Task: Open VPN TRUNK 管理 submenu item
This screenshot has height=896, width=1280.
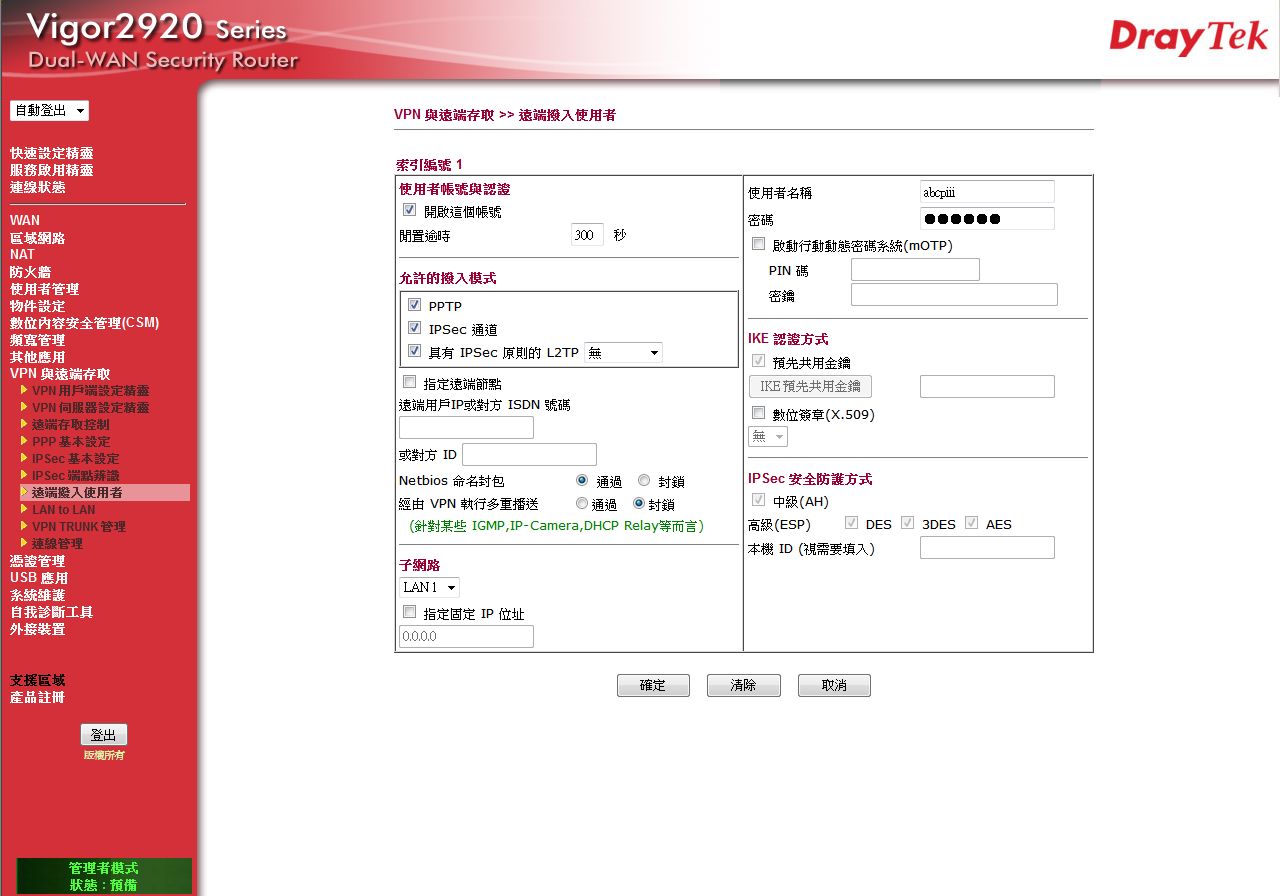Action: click(78, 527)
